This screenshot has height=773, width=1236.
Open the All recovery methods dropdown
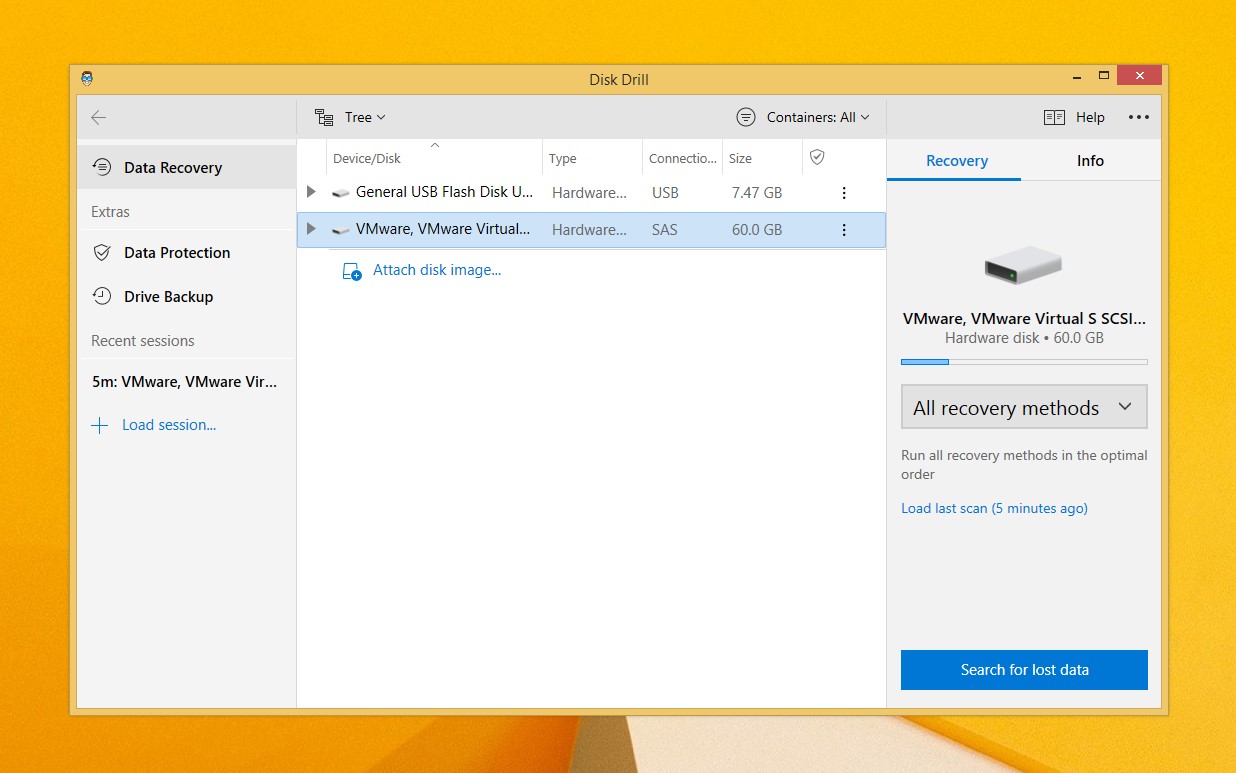click(1024, 408)
